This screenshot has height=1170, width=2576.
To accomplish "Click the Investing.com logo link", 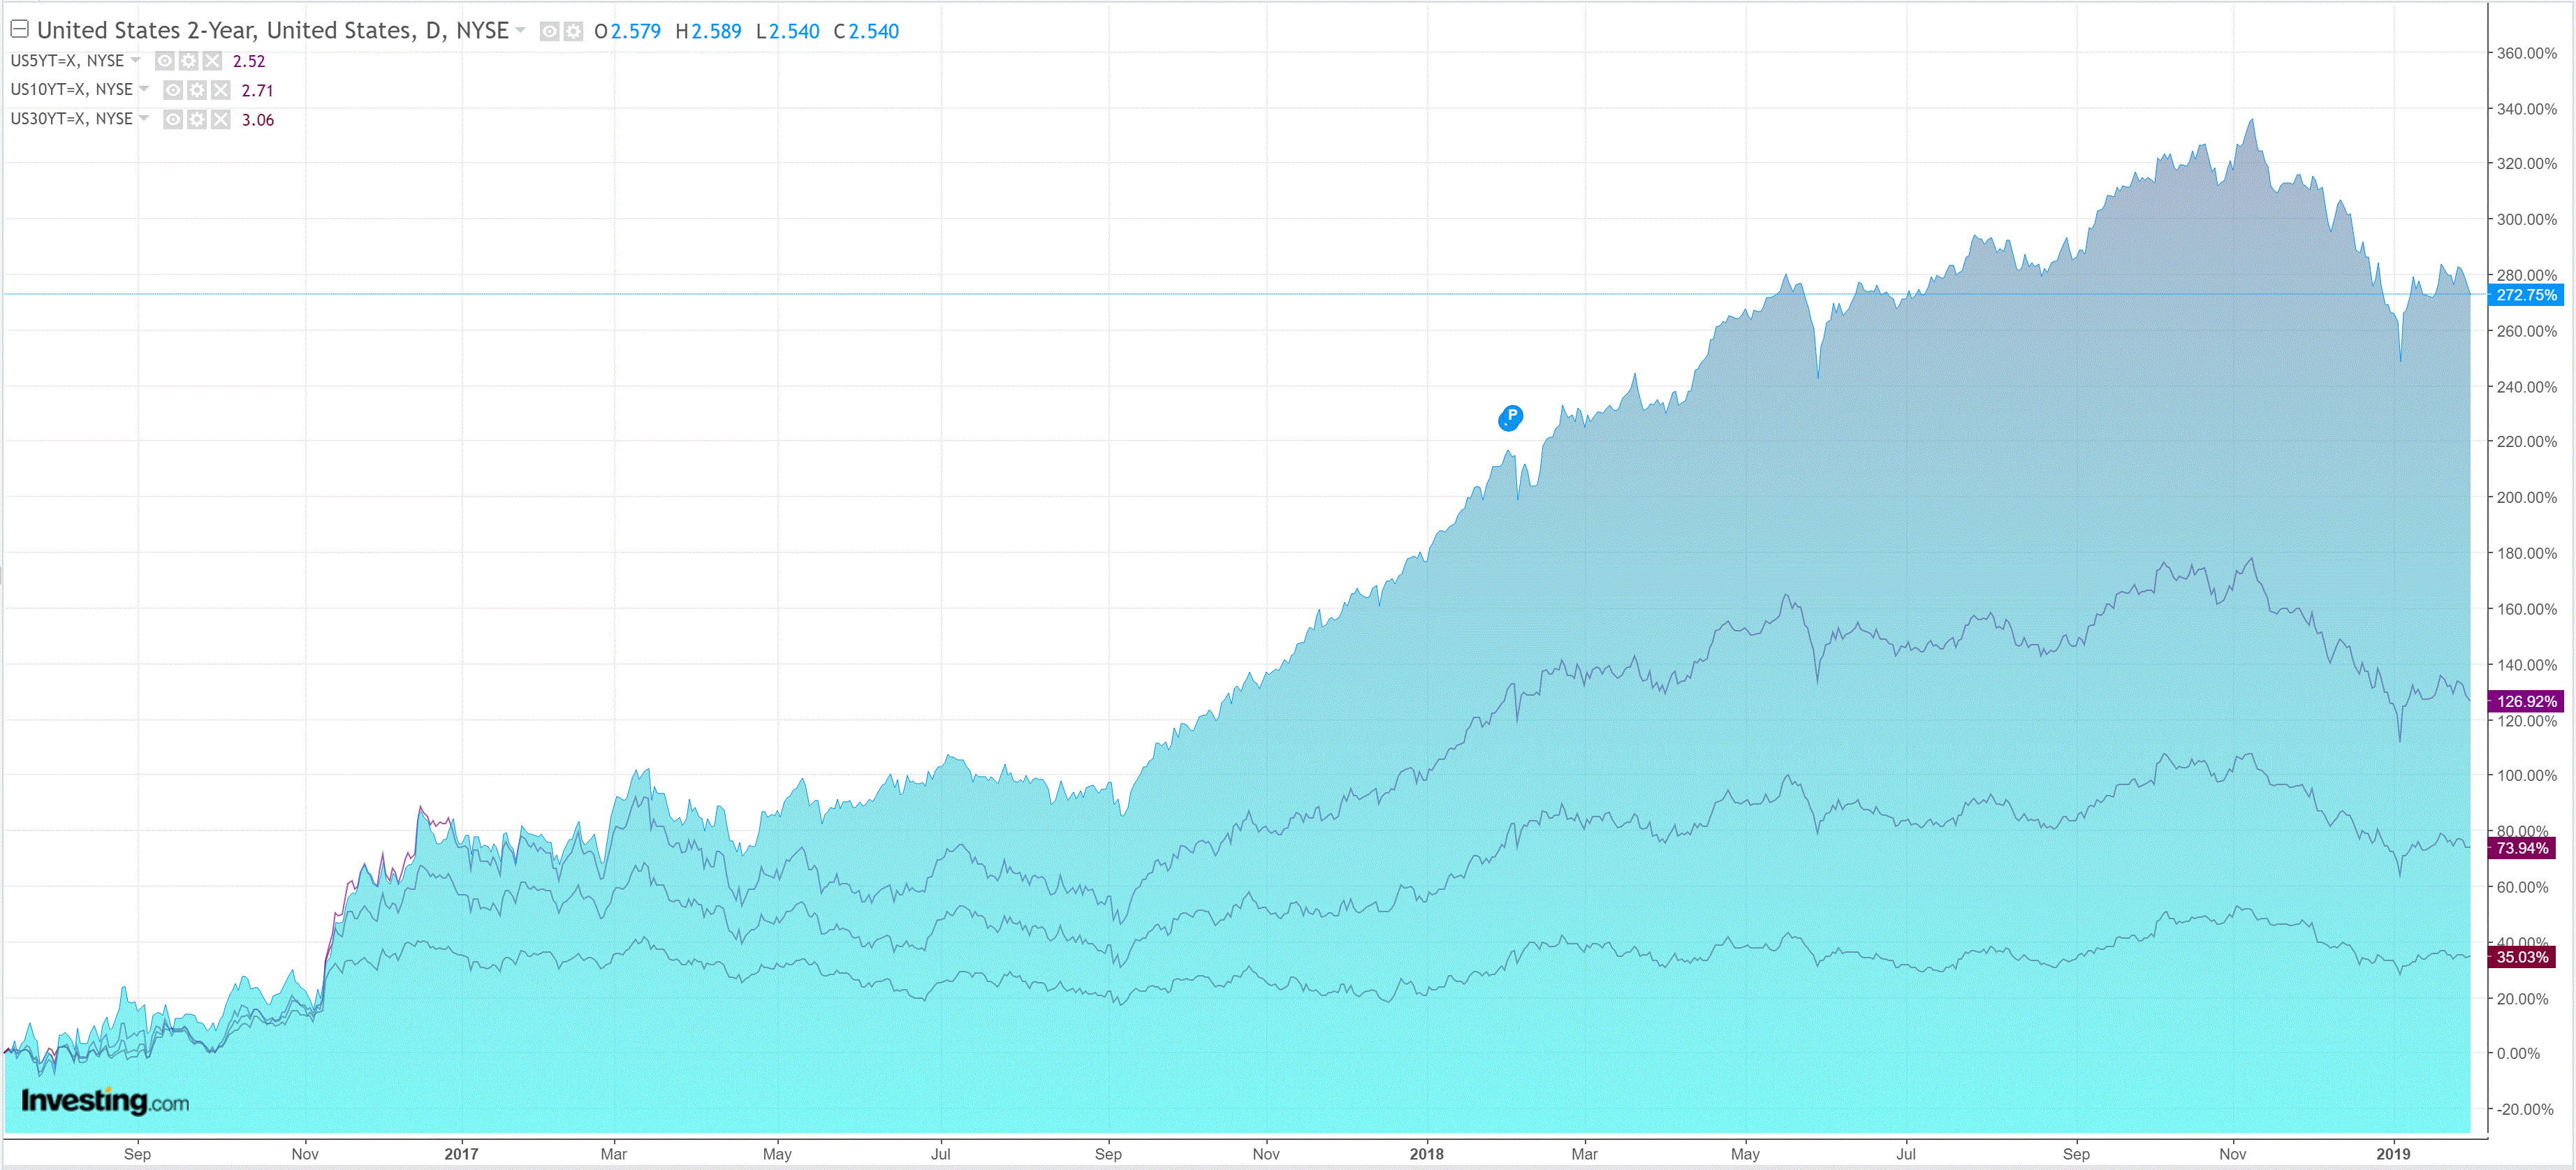I will 105,1101.
